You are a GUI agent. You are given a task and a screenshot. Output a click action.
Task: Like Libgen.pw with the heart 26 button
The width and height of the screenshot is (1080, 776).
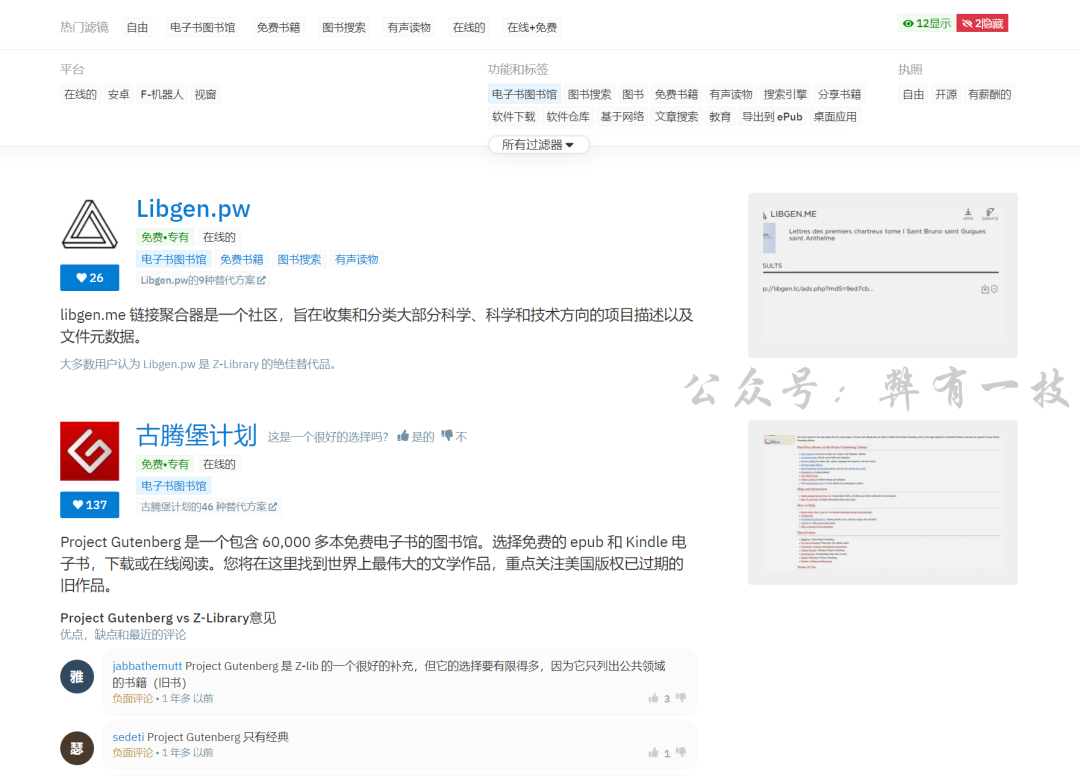[89, 278]
